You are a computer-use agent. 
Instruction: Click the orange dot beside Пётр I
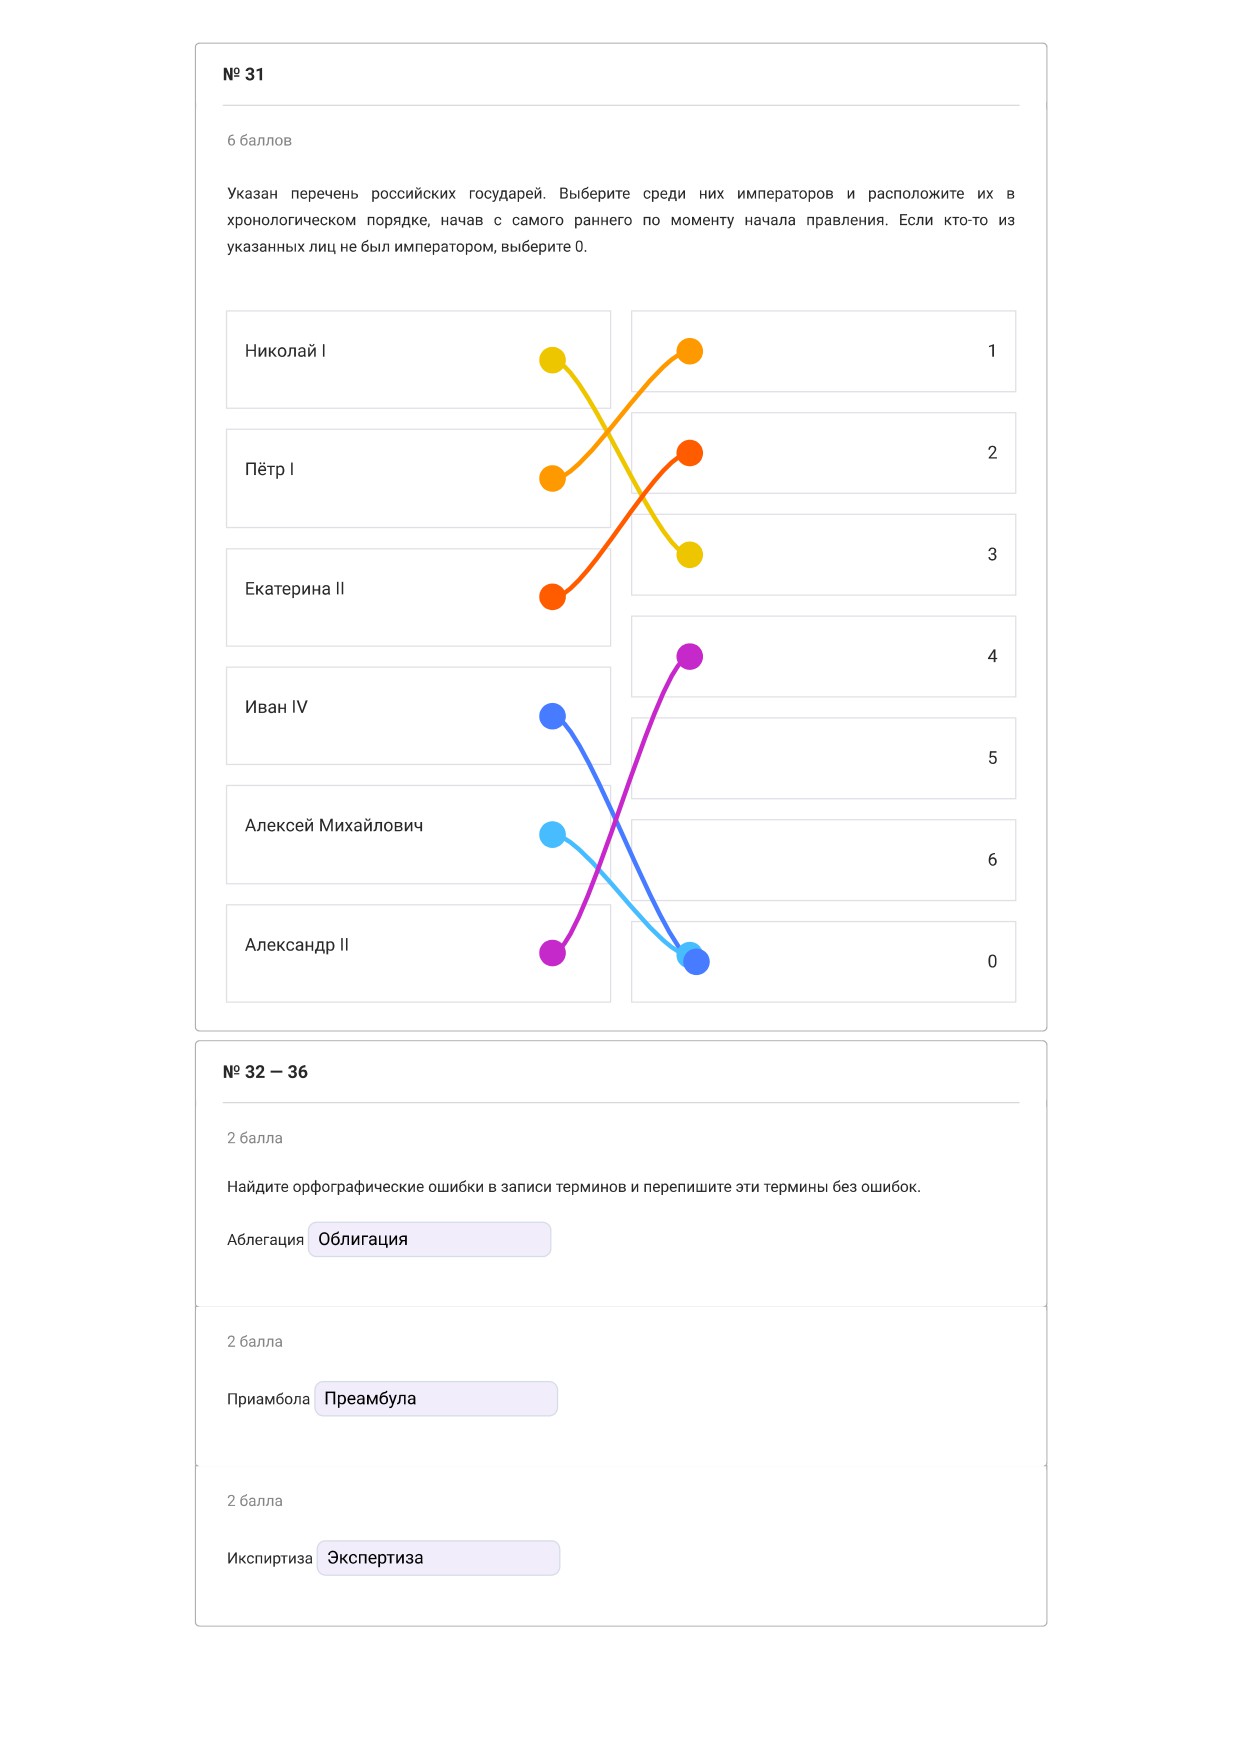coord(552,478)
